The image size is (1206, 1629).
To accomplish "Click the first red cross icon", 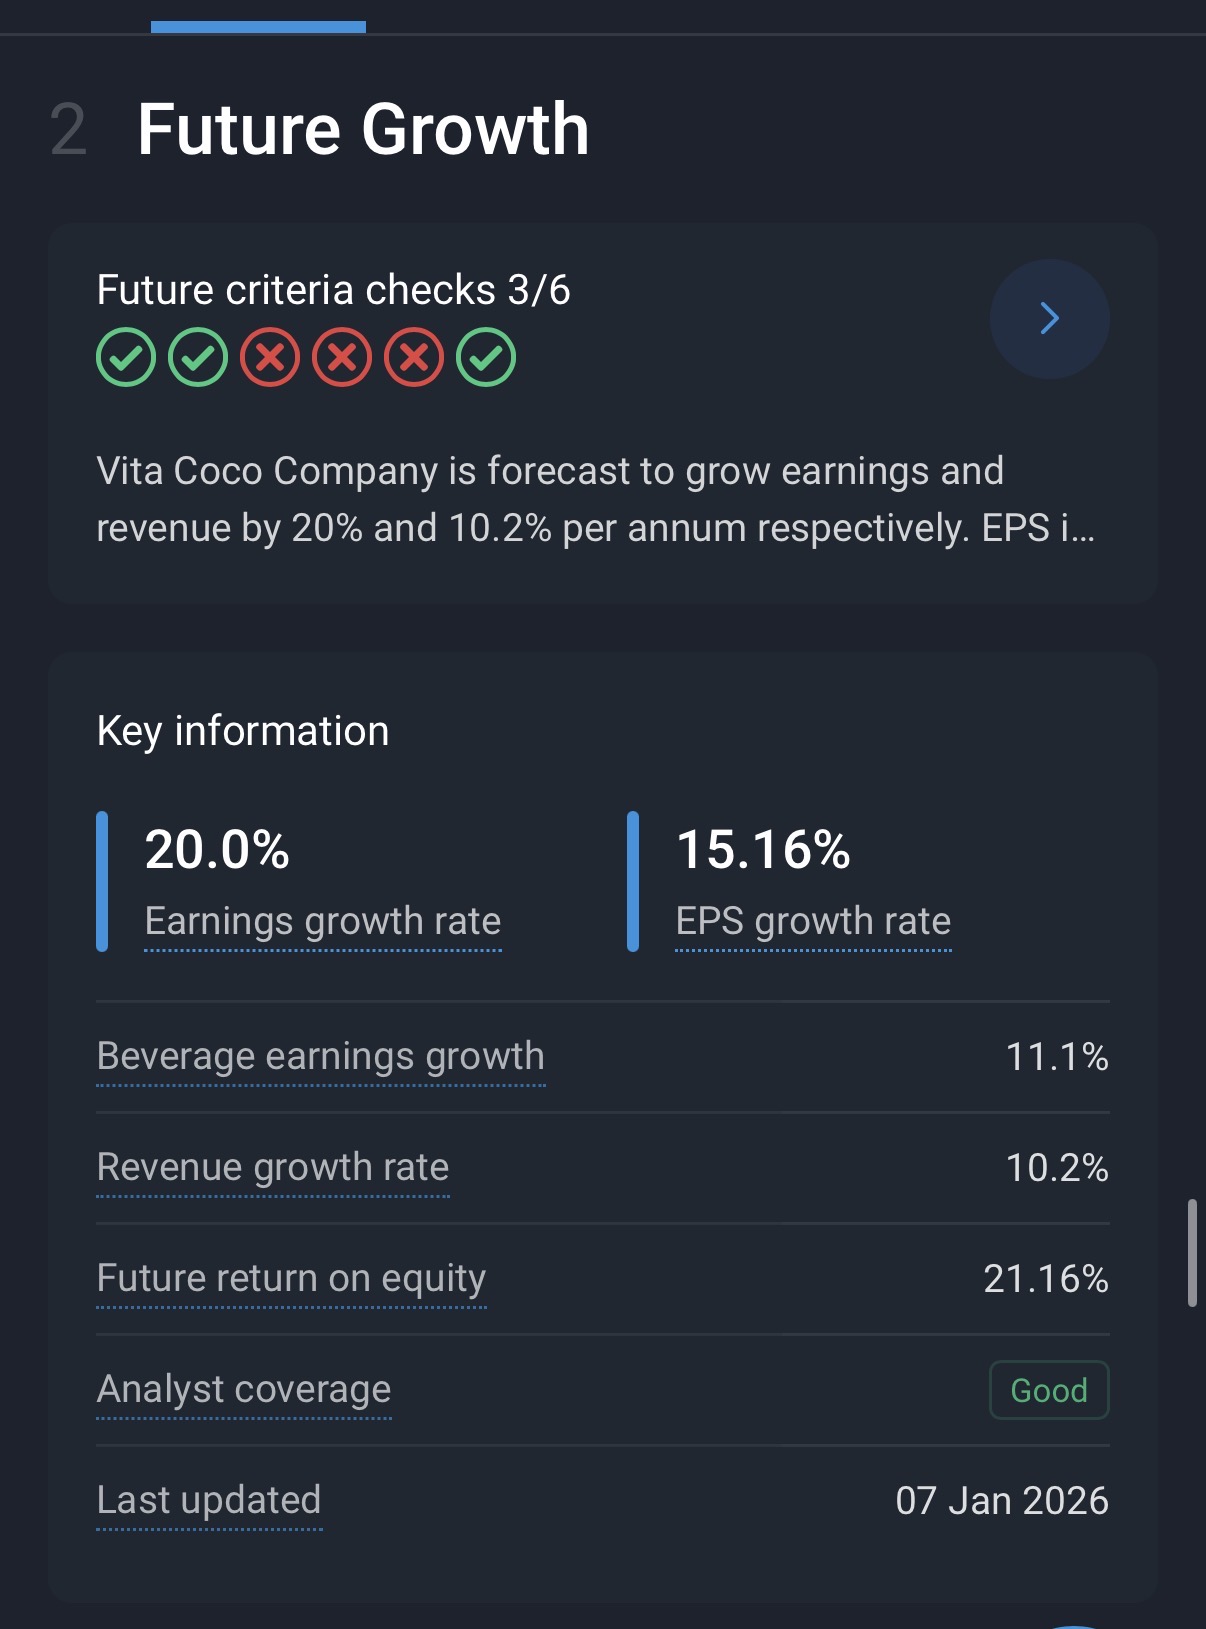I will tap(270, 357).
